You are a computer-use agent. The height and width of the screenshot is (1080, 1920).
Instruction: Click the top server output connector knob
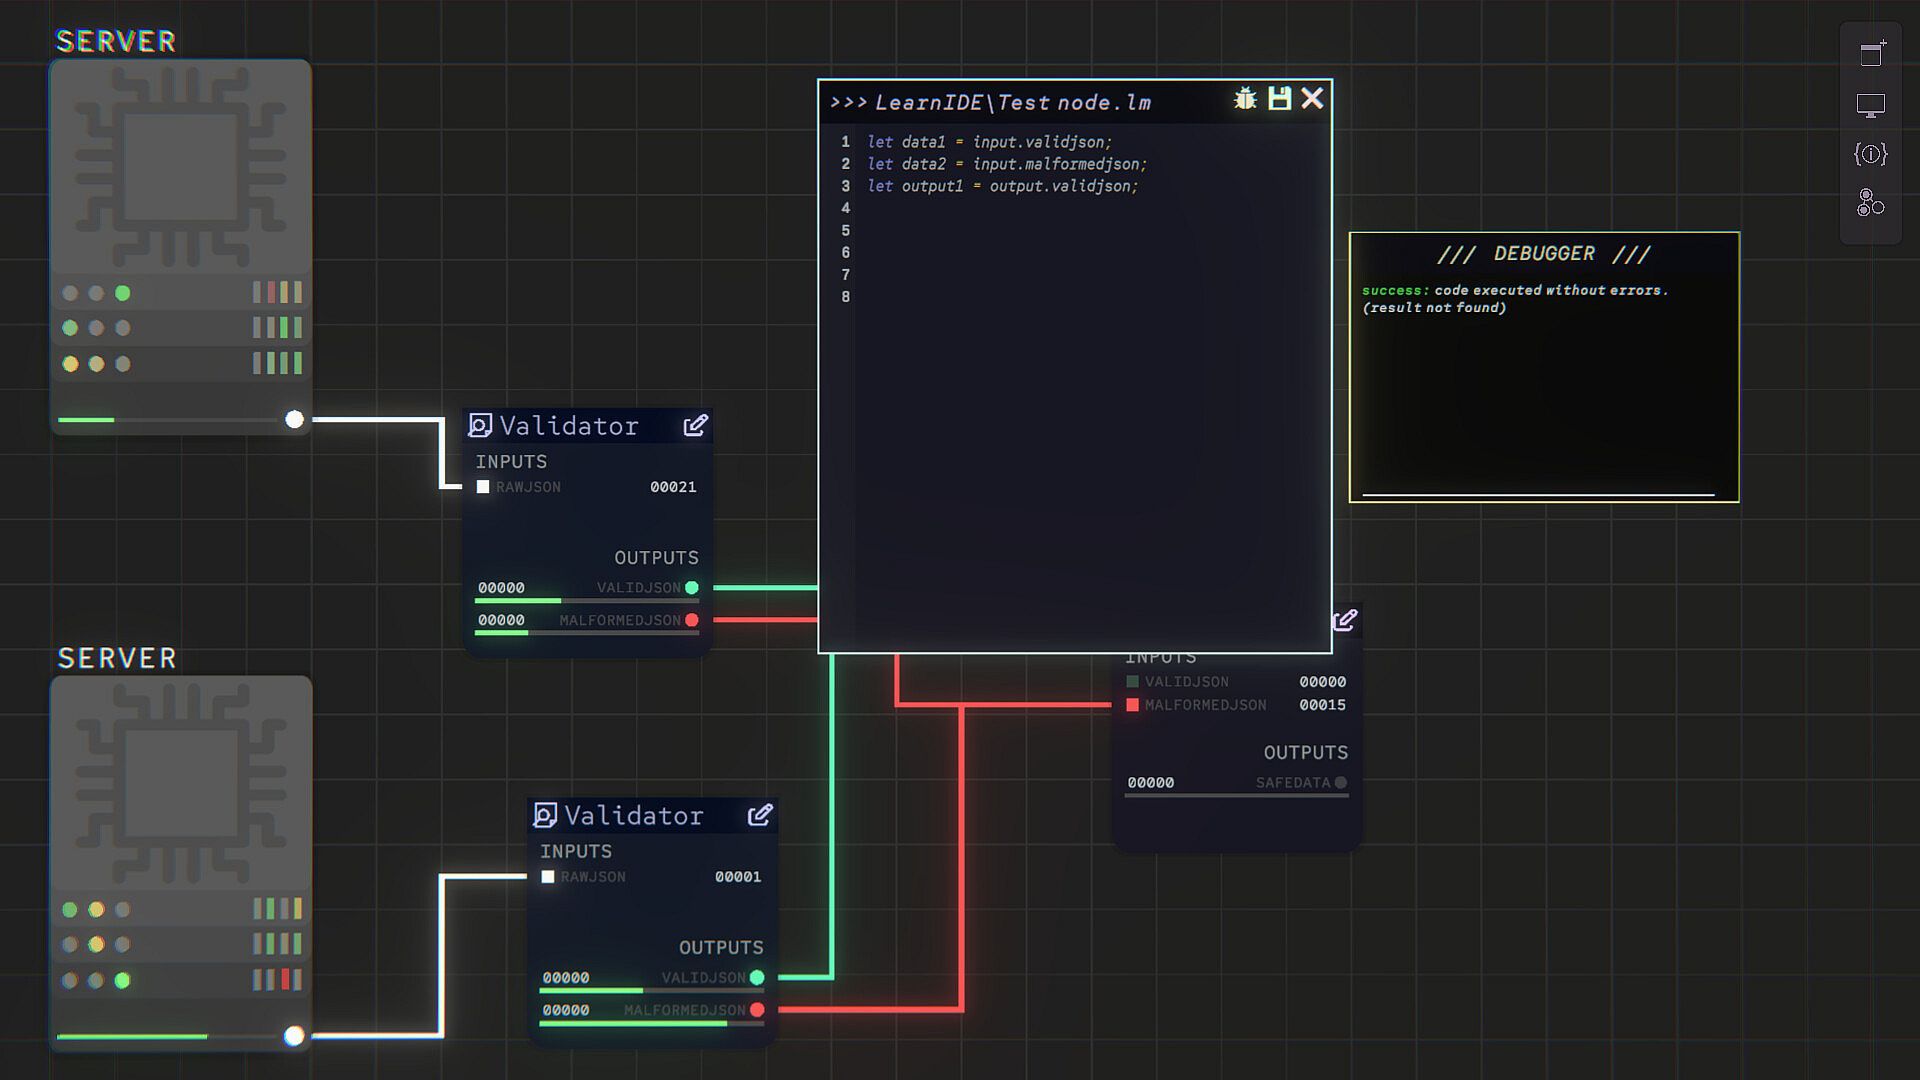(x=294, y=420)
